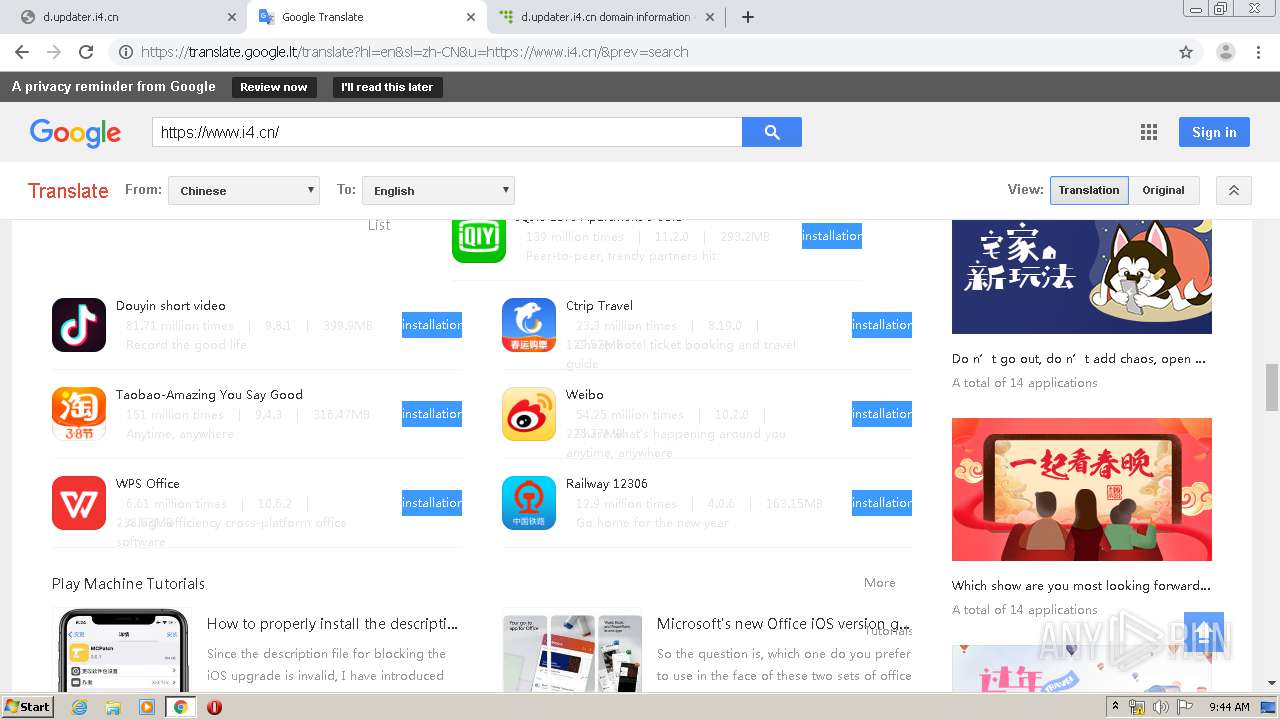The width and height of the screenshot is (1280, 720).
Task: Click the iQIYI installation button
Action: [x=832, y=236]
